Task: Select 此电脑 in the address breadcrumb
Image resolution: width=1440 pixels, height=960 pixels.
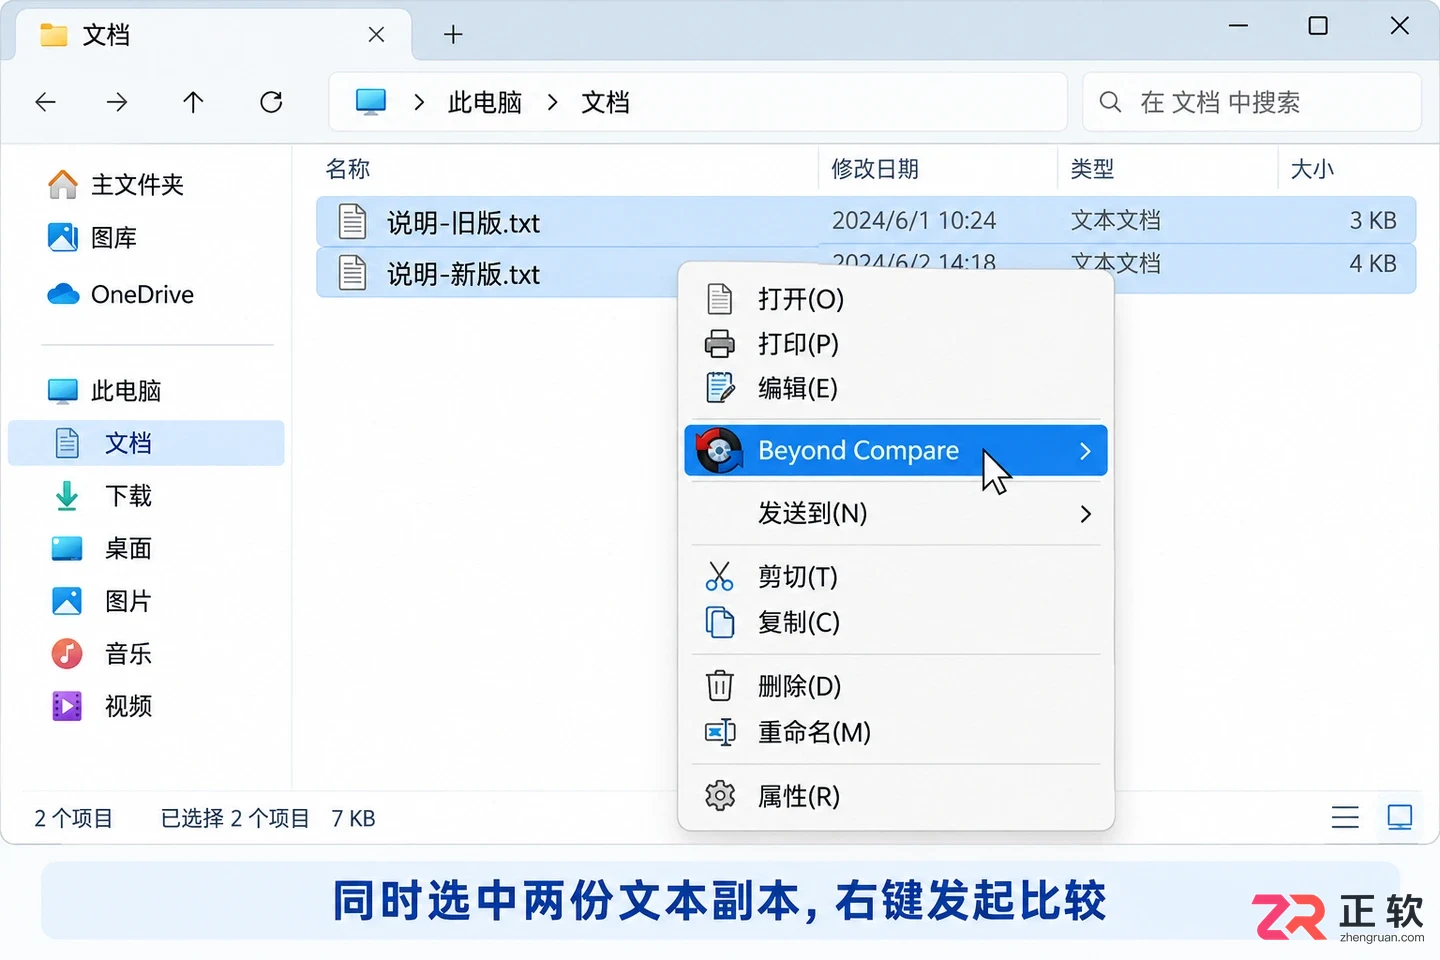Action: click(x=485, y=102)
